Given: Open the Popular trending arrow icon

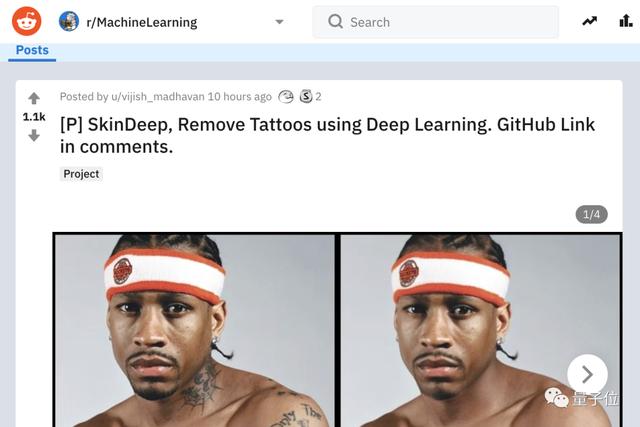Looking at the screenshot, I should [x=589, y=21].
